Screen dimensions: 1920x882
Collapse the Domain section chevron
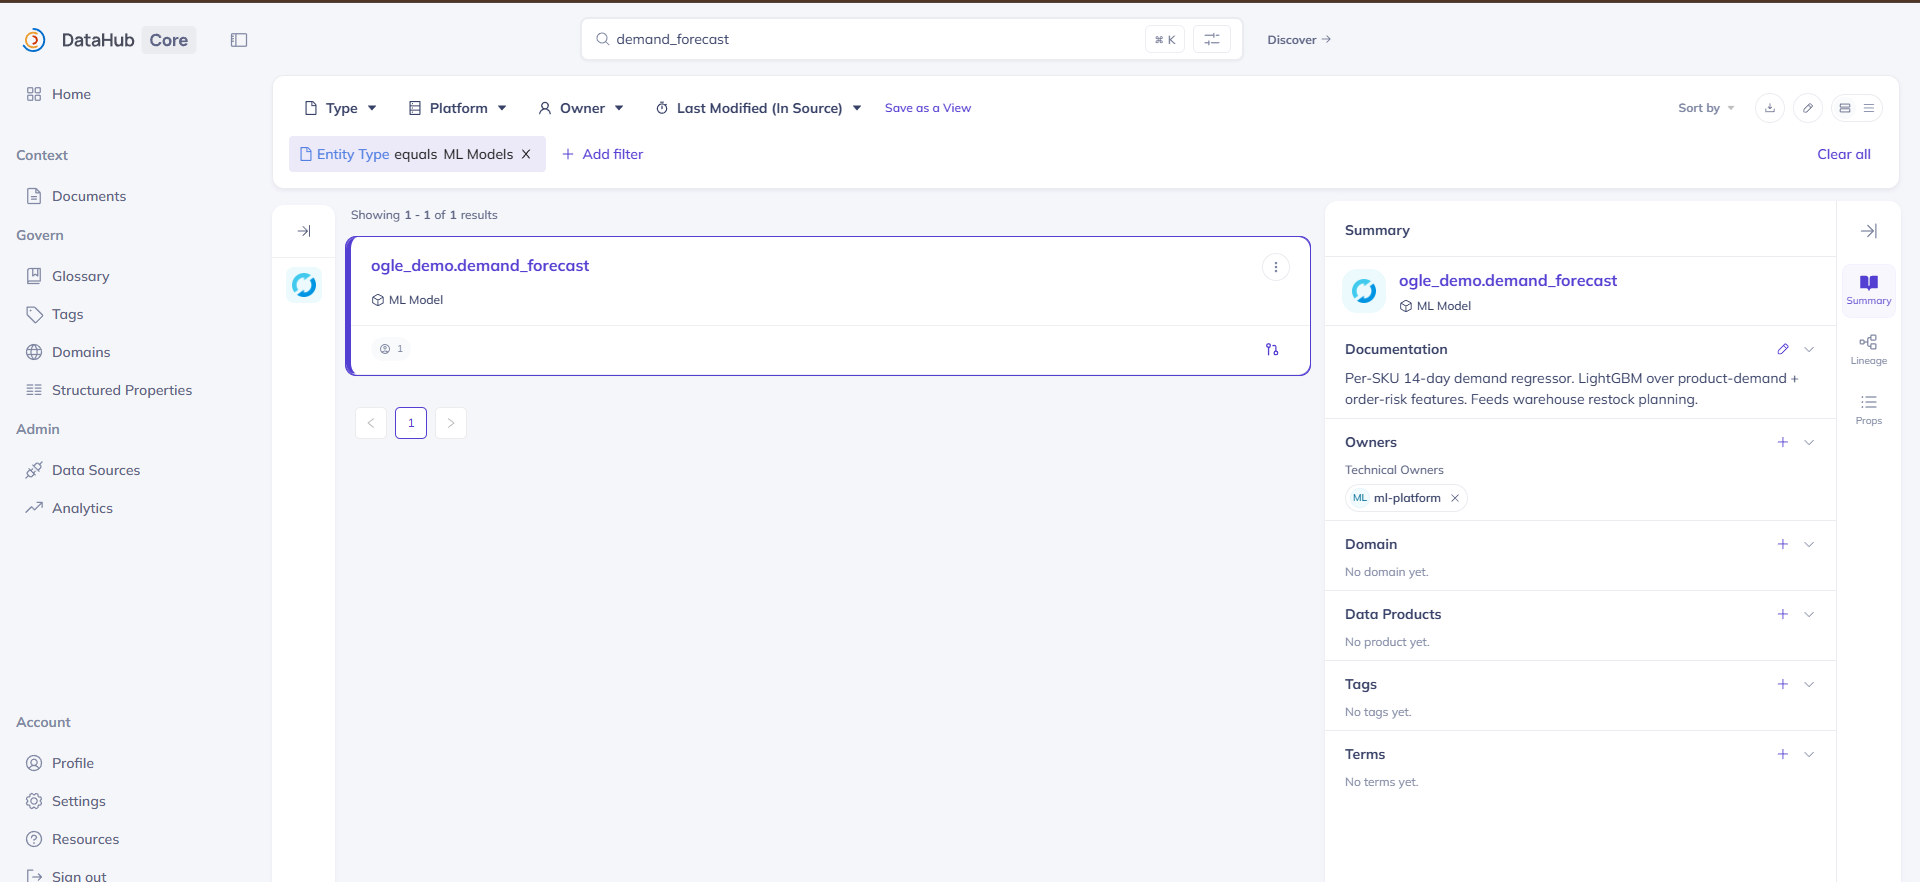click(x=1809, y=544)
